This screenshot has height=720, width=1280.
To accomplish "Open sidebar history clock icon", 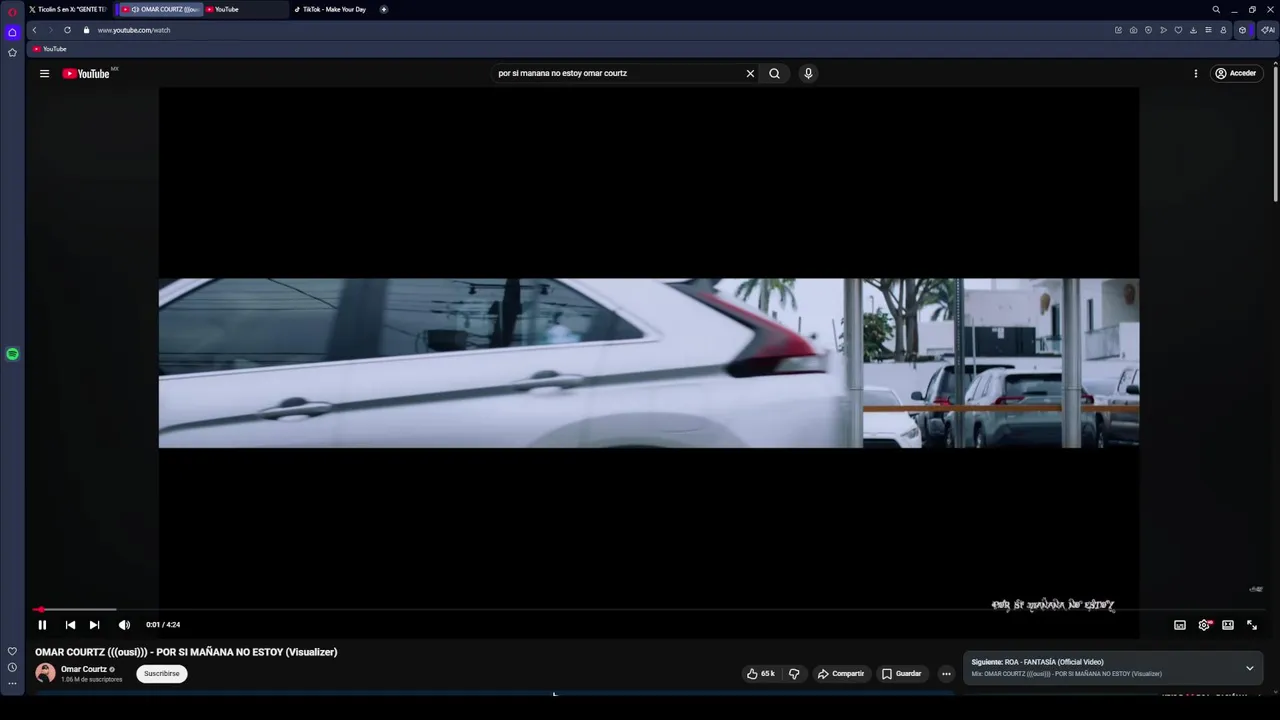I will 12,667.
